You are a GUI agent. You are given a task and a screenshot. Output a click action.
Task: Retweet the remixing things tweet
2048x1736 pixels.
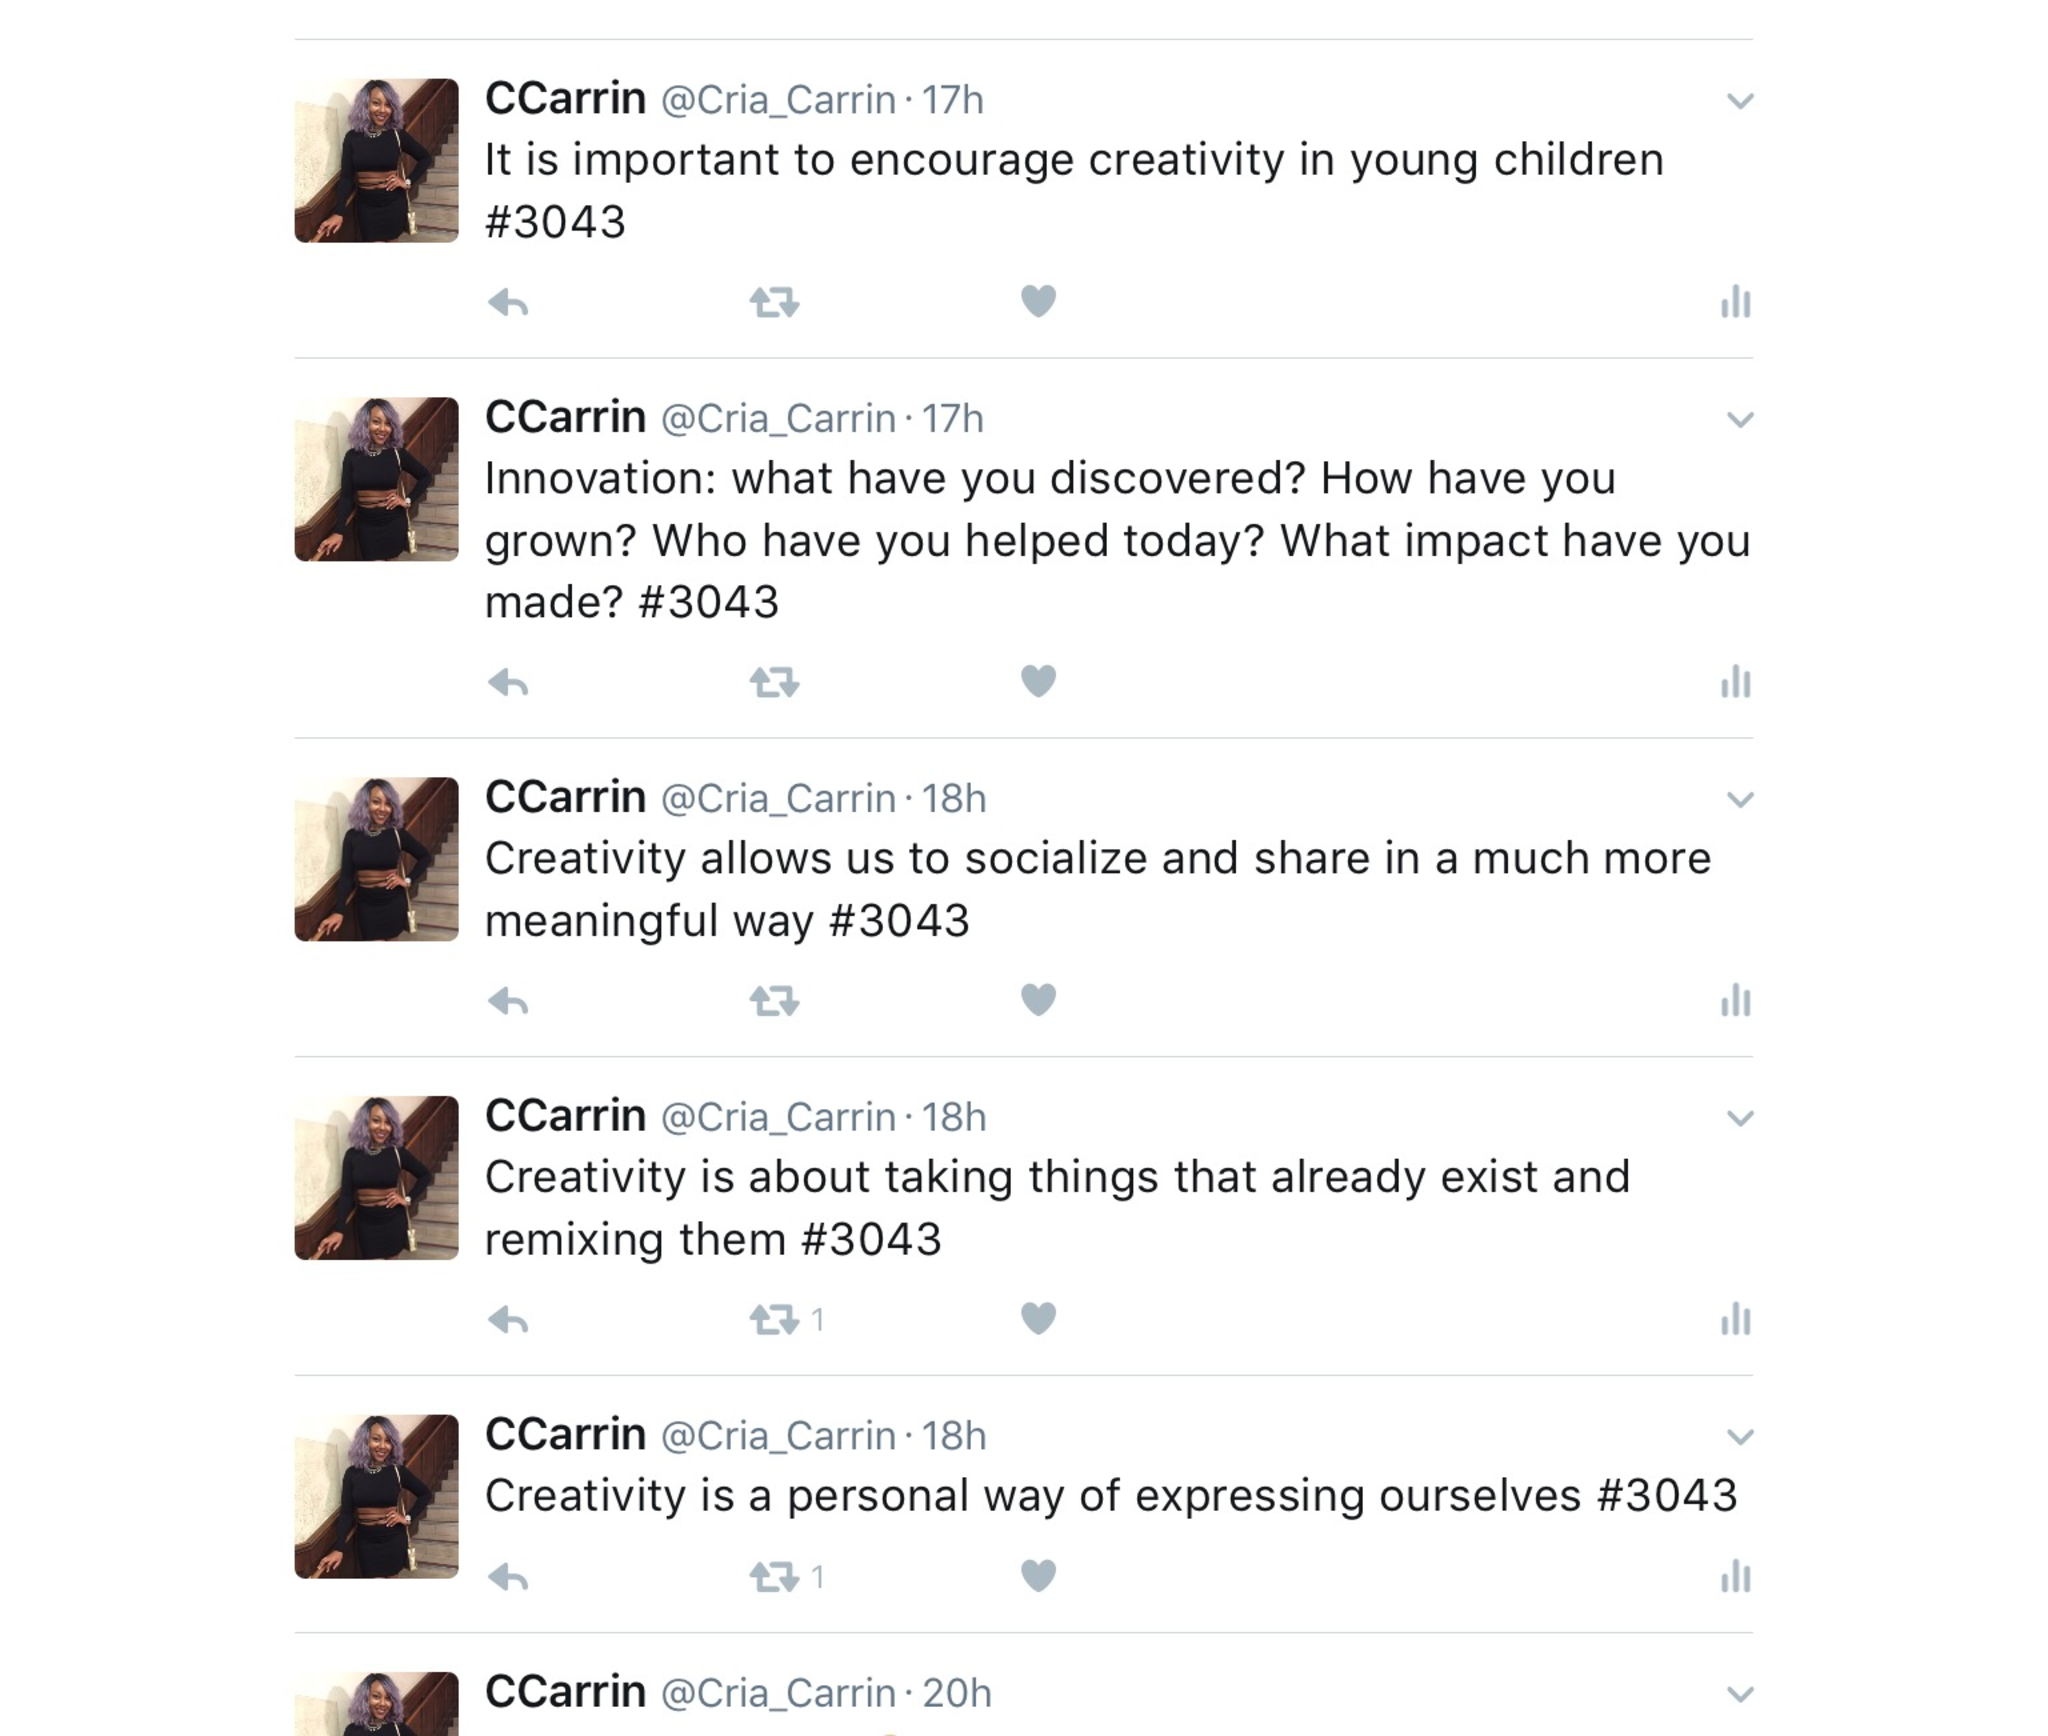774,1320
